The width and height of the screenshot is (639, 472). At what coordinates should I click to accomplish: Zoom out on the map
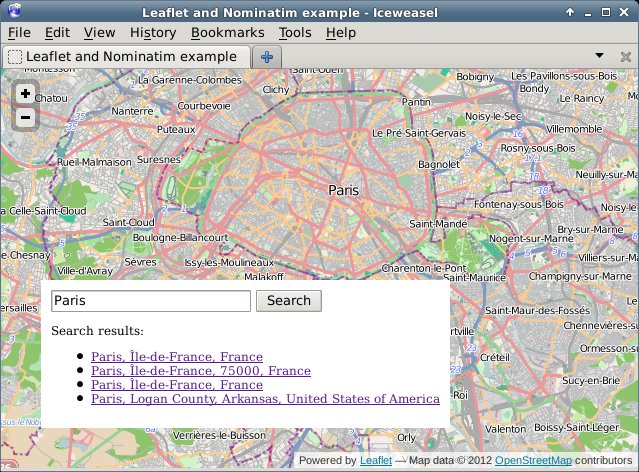point(25,118)
